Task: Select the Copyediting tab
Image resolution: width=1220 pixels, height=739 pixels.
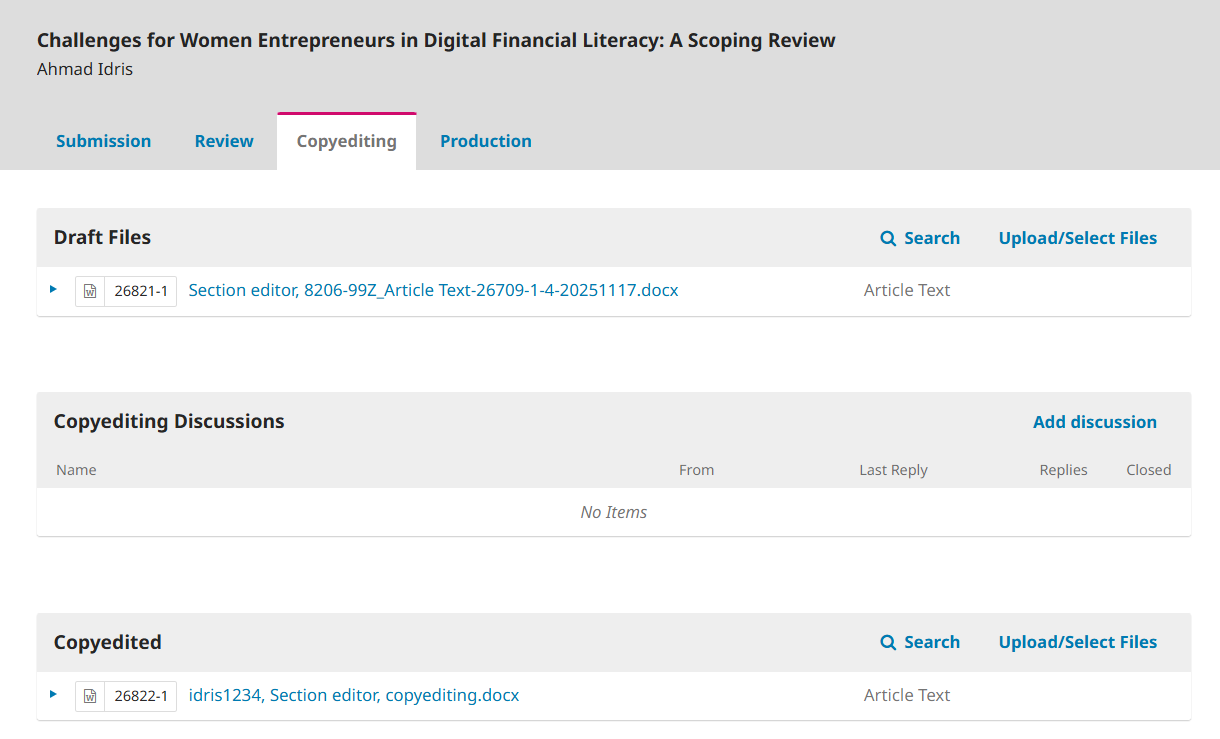Action: 346,141
